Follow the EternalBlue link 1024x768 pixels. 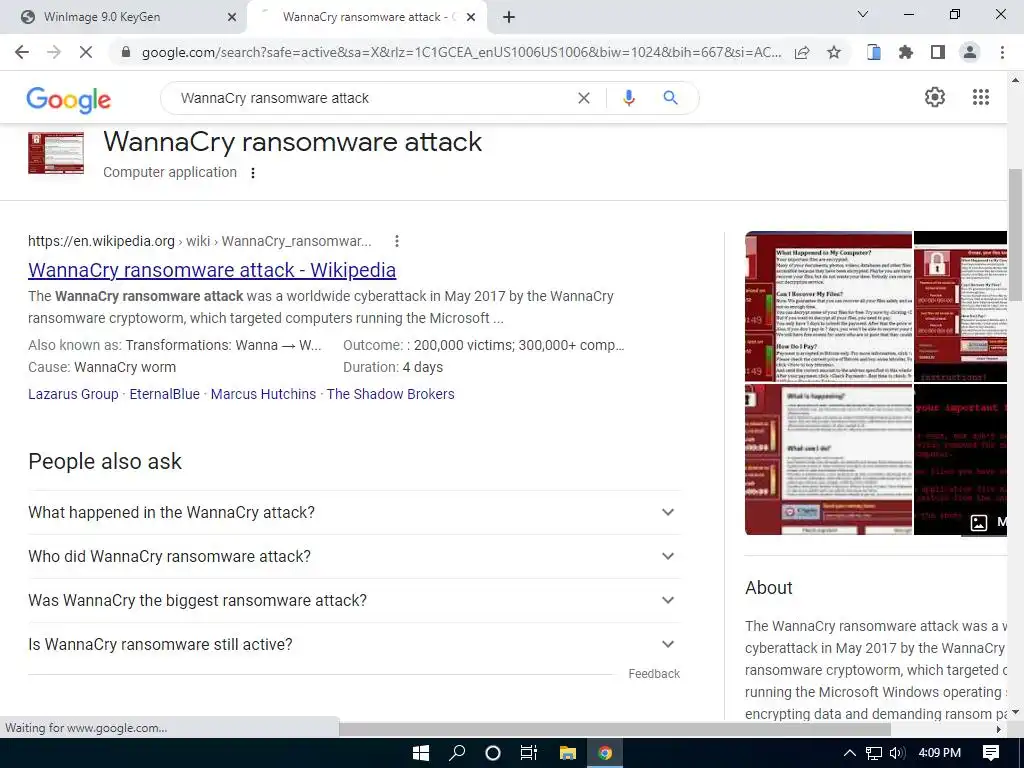(165, 394)
